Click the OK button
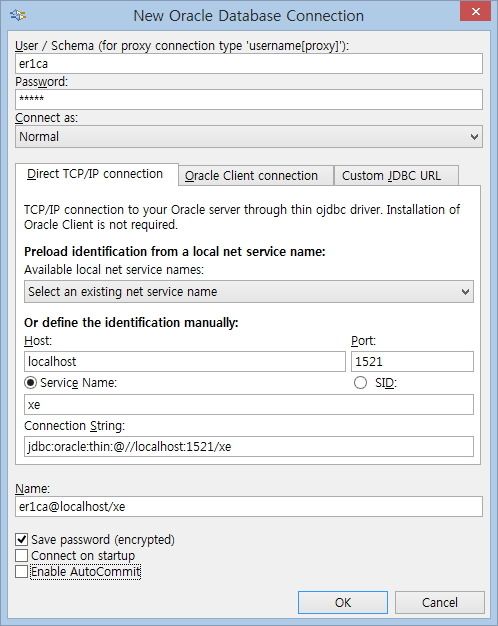The width and height of the screenshot is (498, 626). (343, 602)
